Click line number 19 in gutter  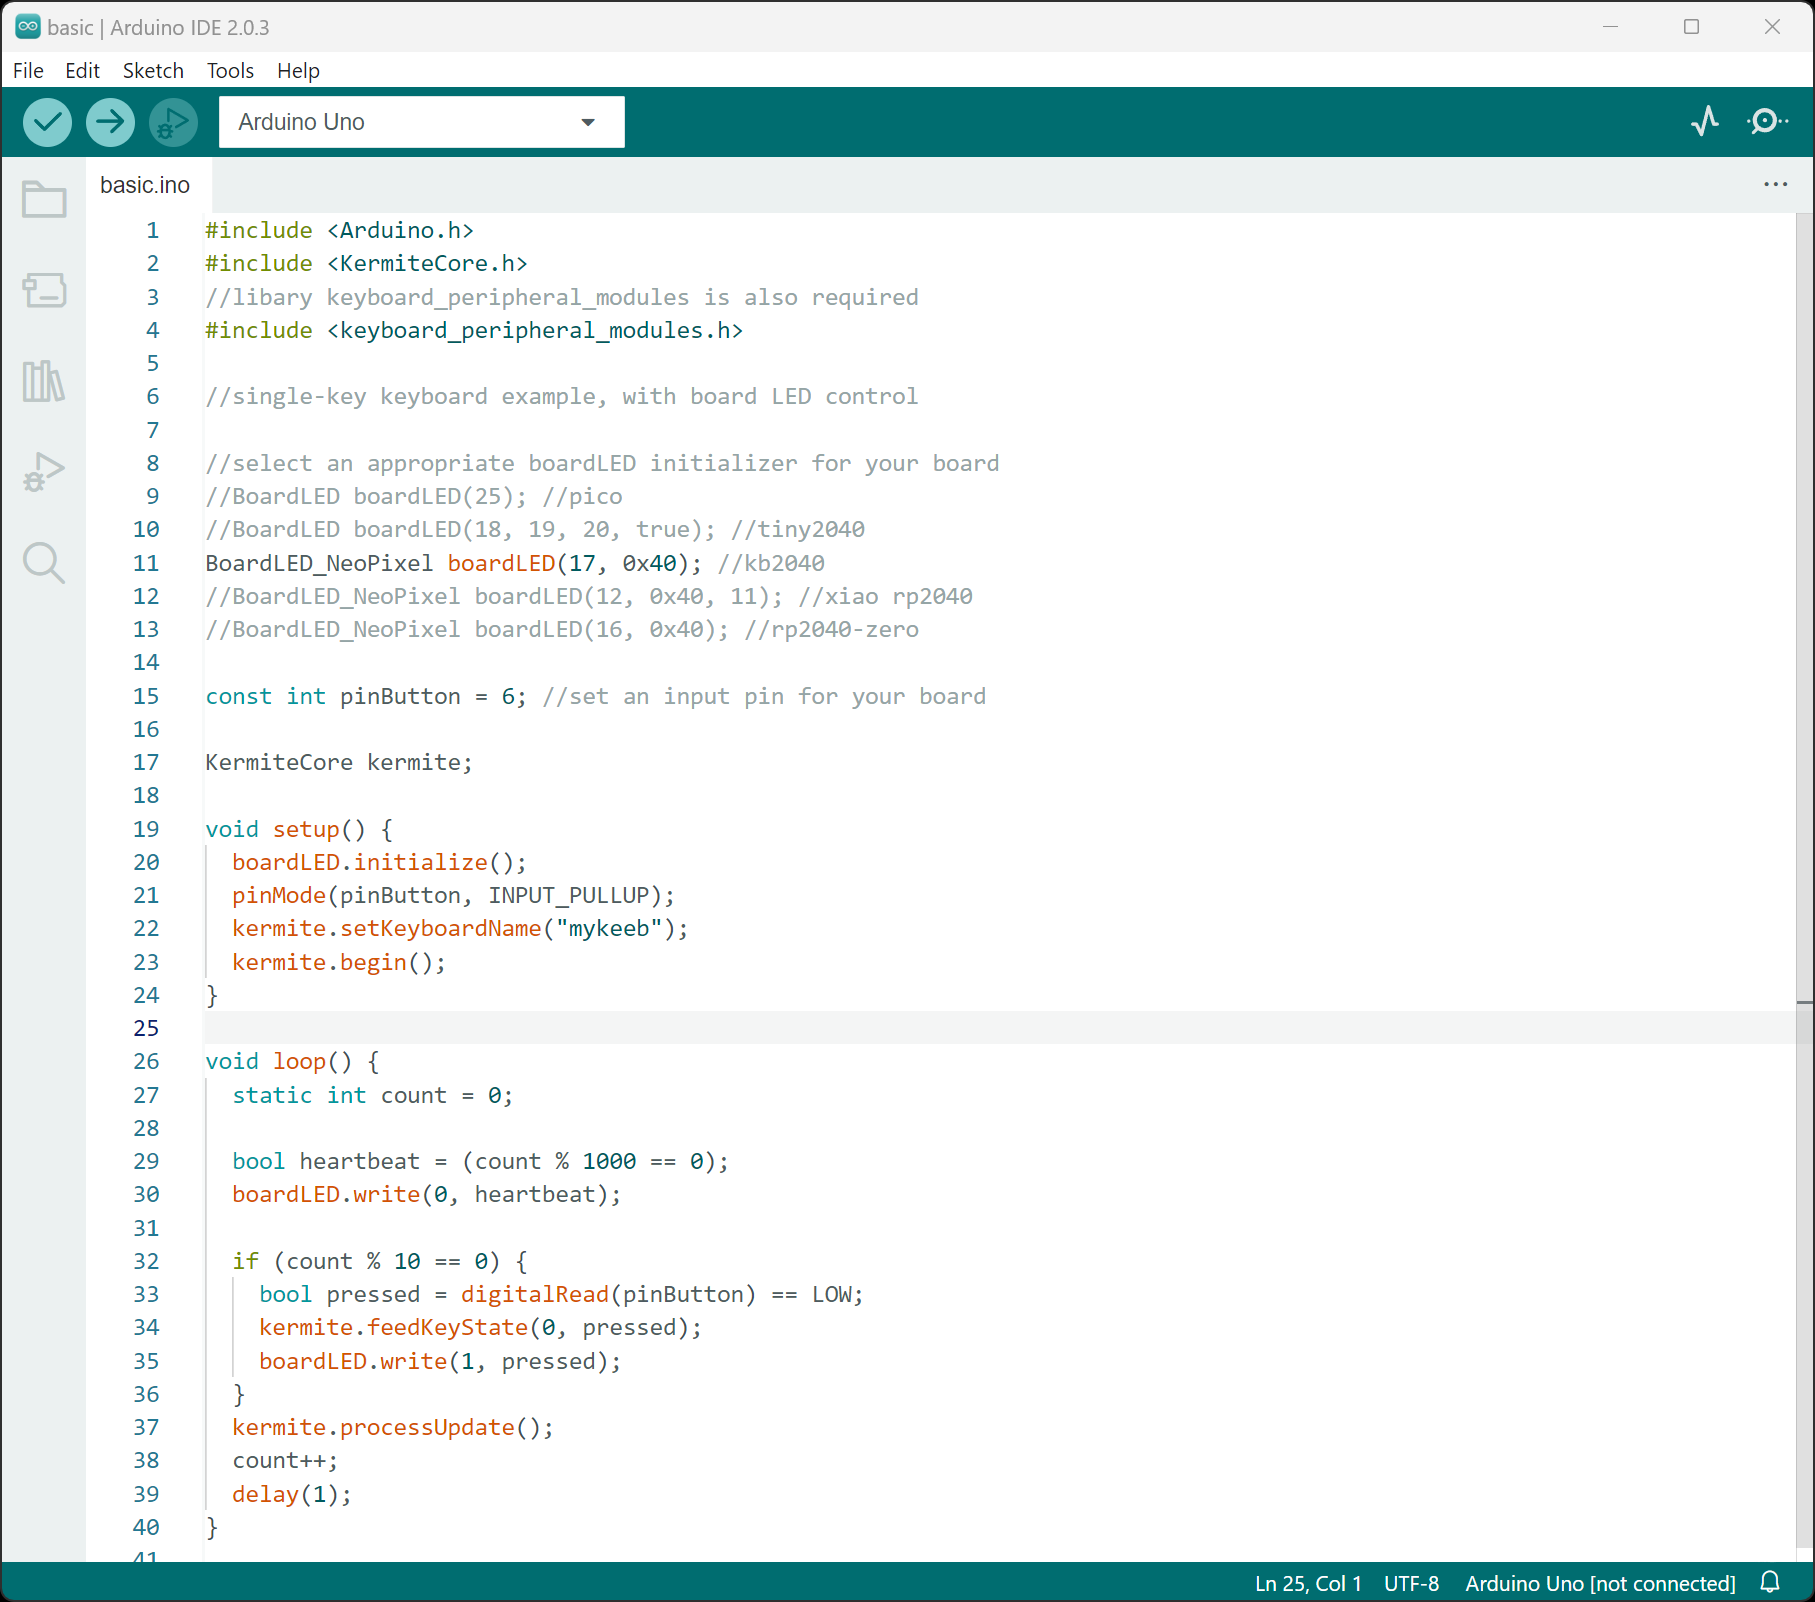146,829
